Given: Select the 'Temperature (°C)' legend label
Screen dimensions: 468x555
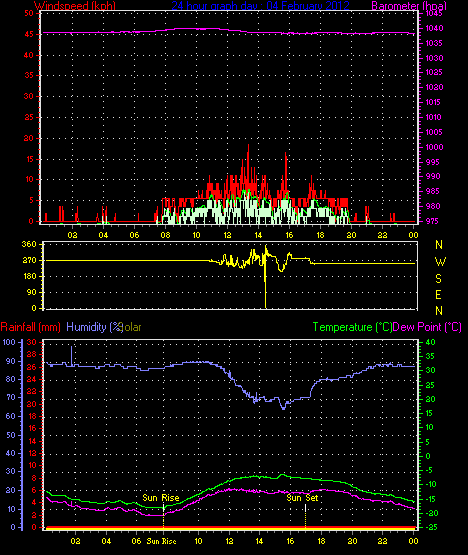Looking at the screenshot, I should click(352, 327).
